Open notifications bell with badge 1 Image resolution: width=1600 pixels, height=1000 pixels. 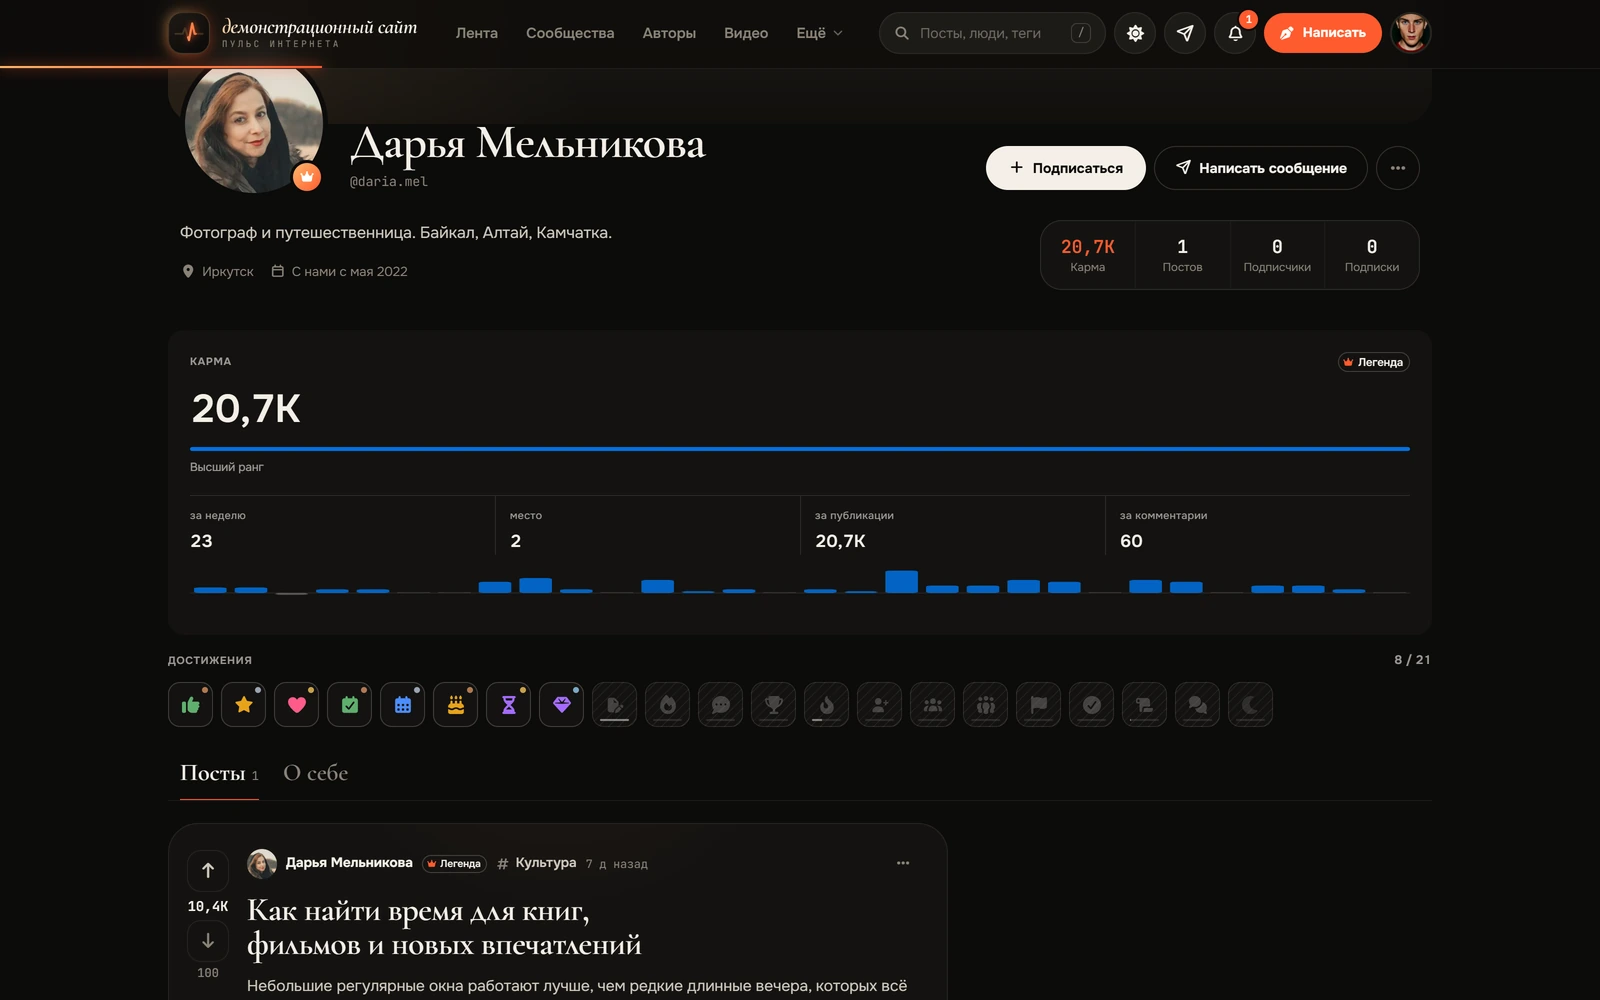1235,33
